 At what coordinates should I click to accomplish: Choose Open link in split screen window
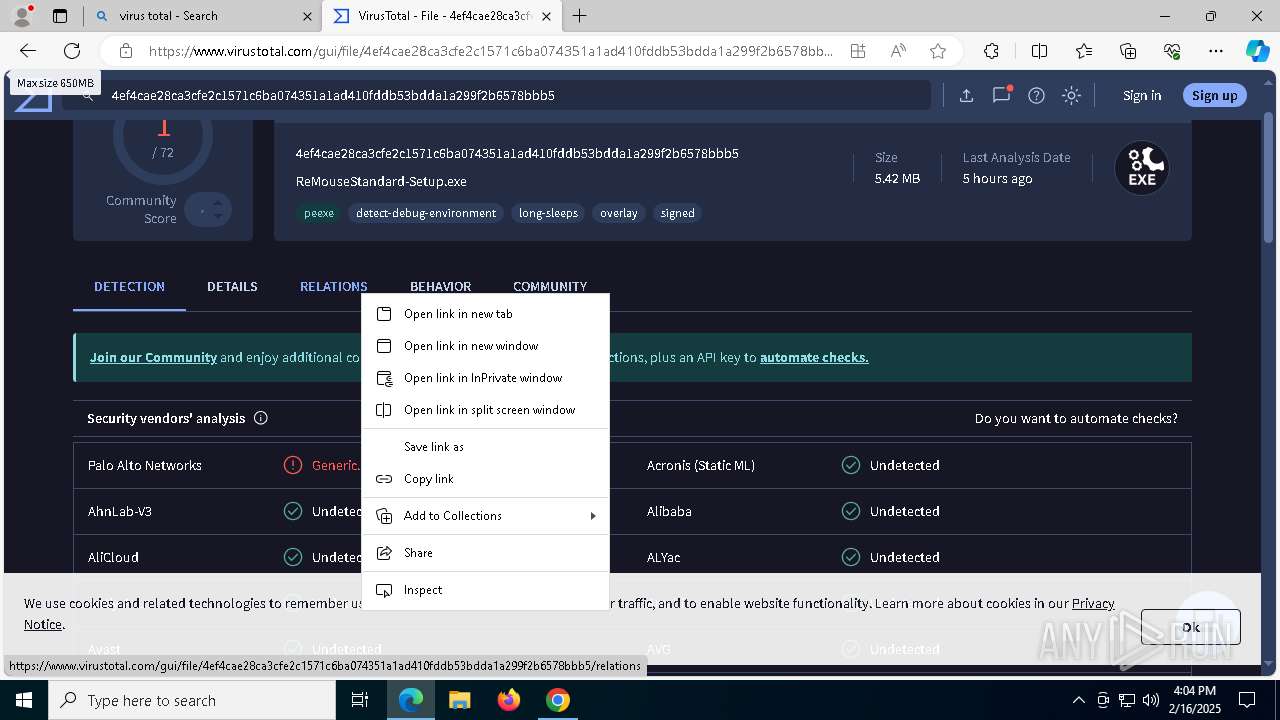(x=485, y=410)
